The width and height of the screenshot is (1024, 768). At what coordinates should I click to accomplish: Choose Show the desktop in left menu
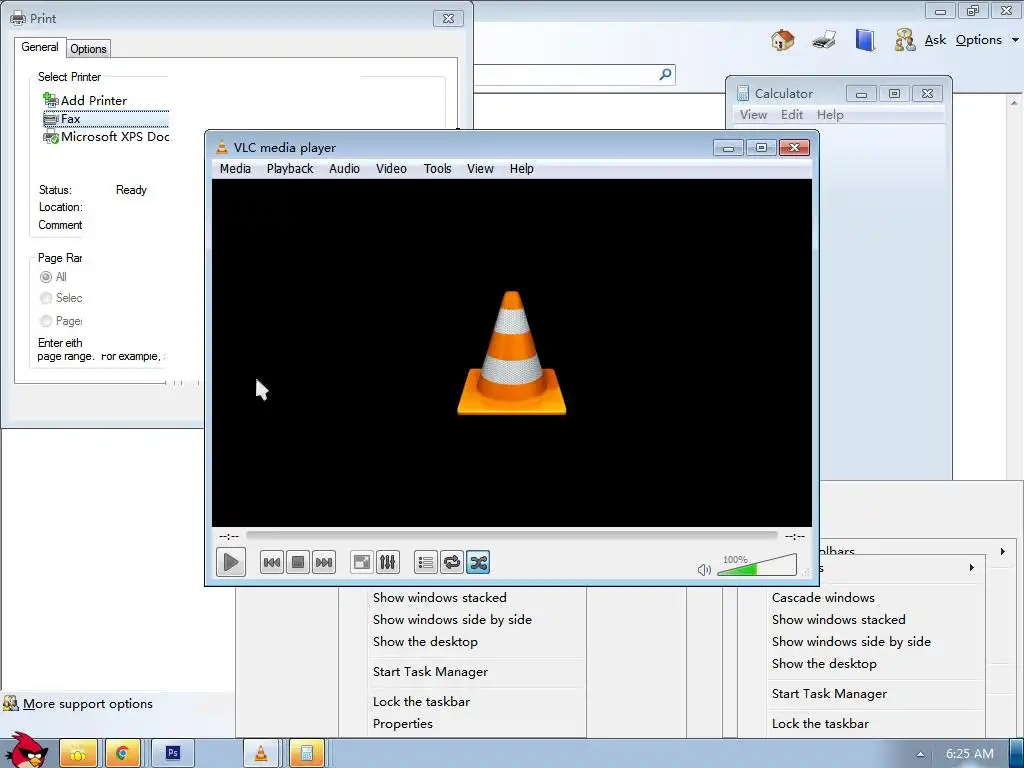pyautogui.click(x=425, y=642)
